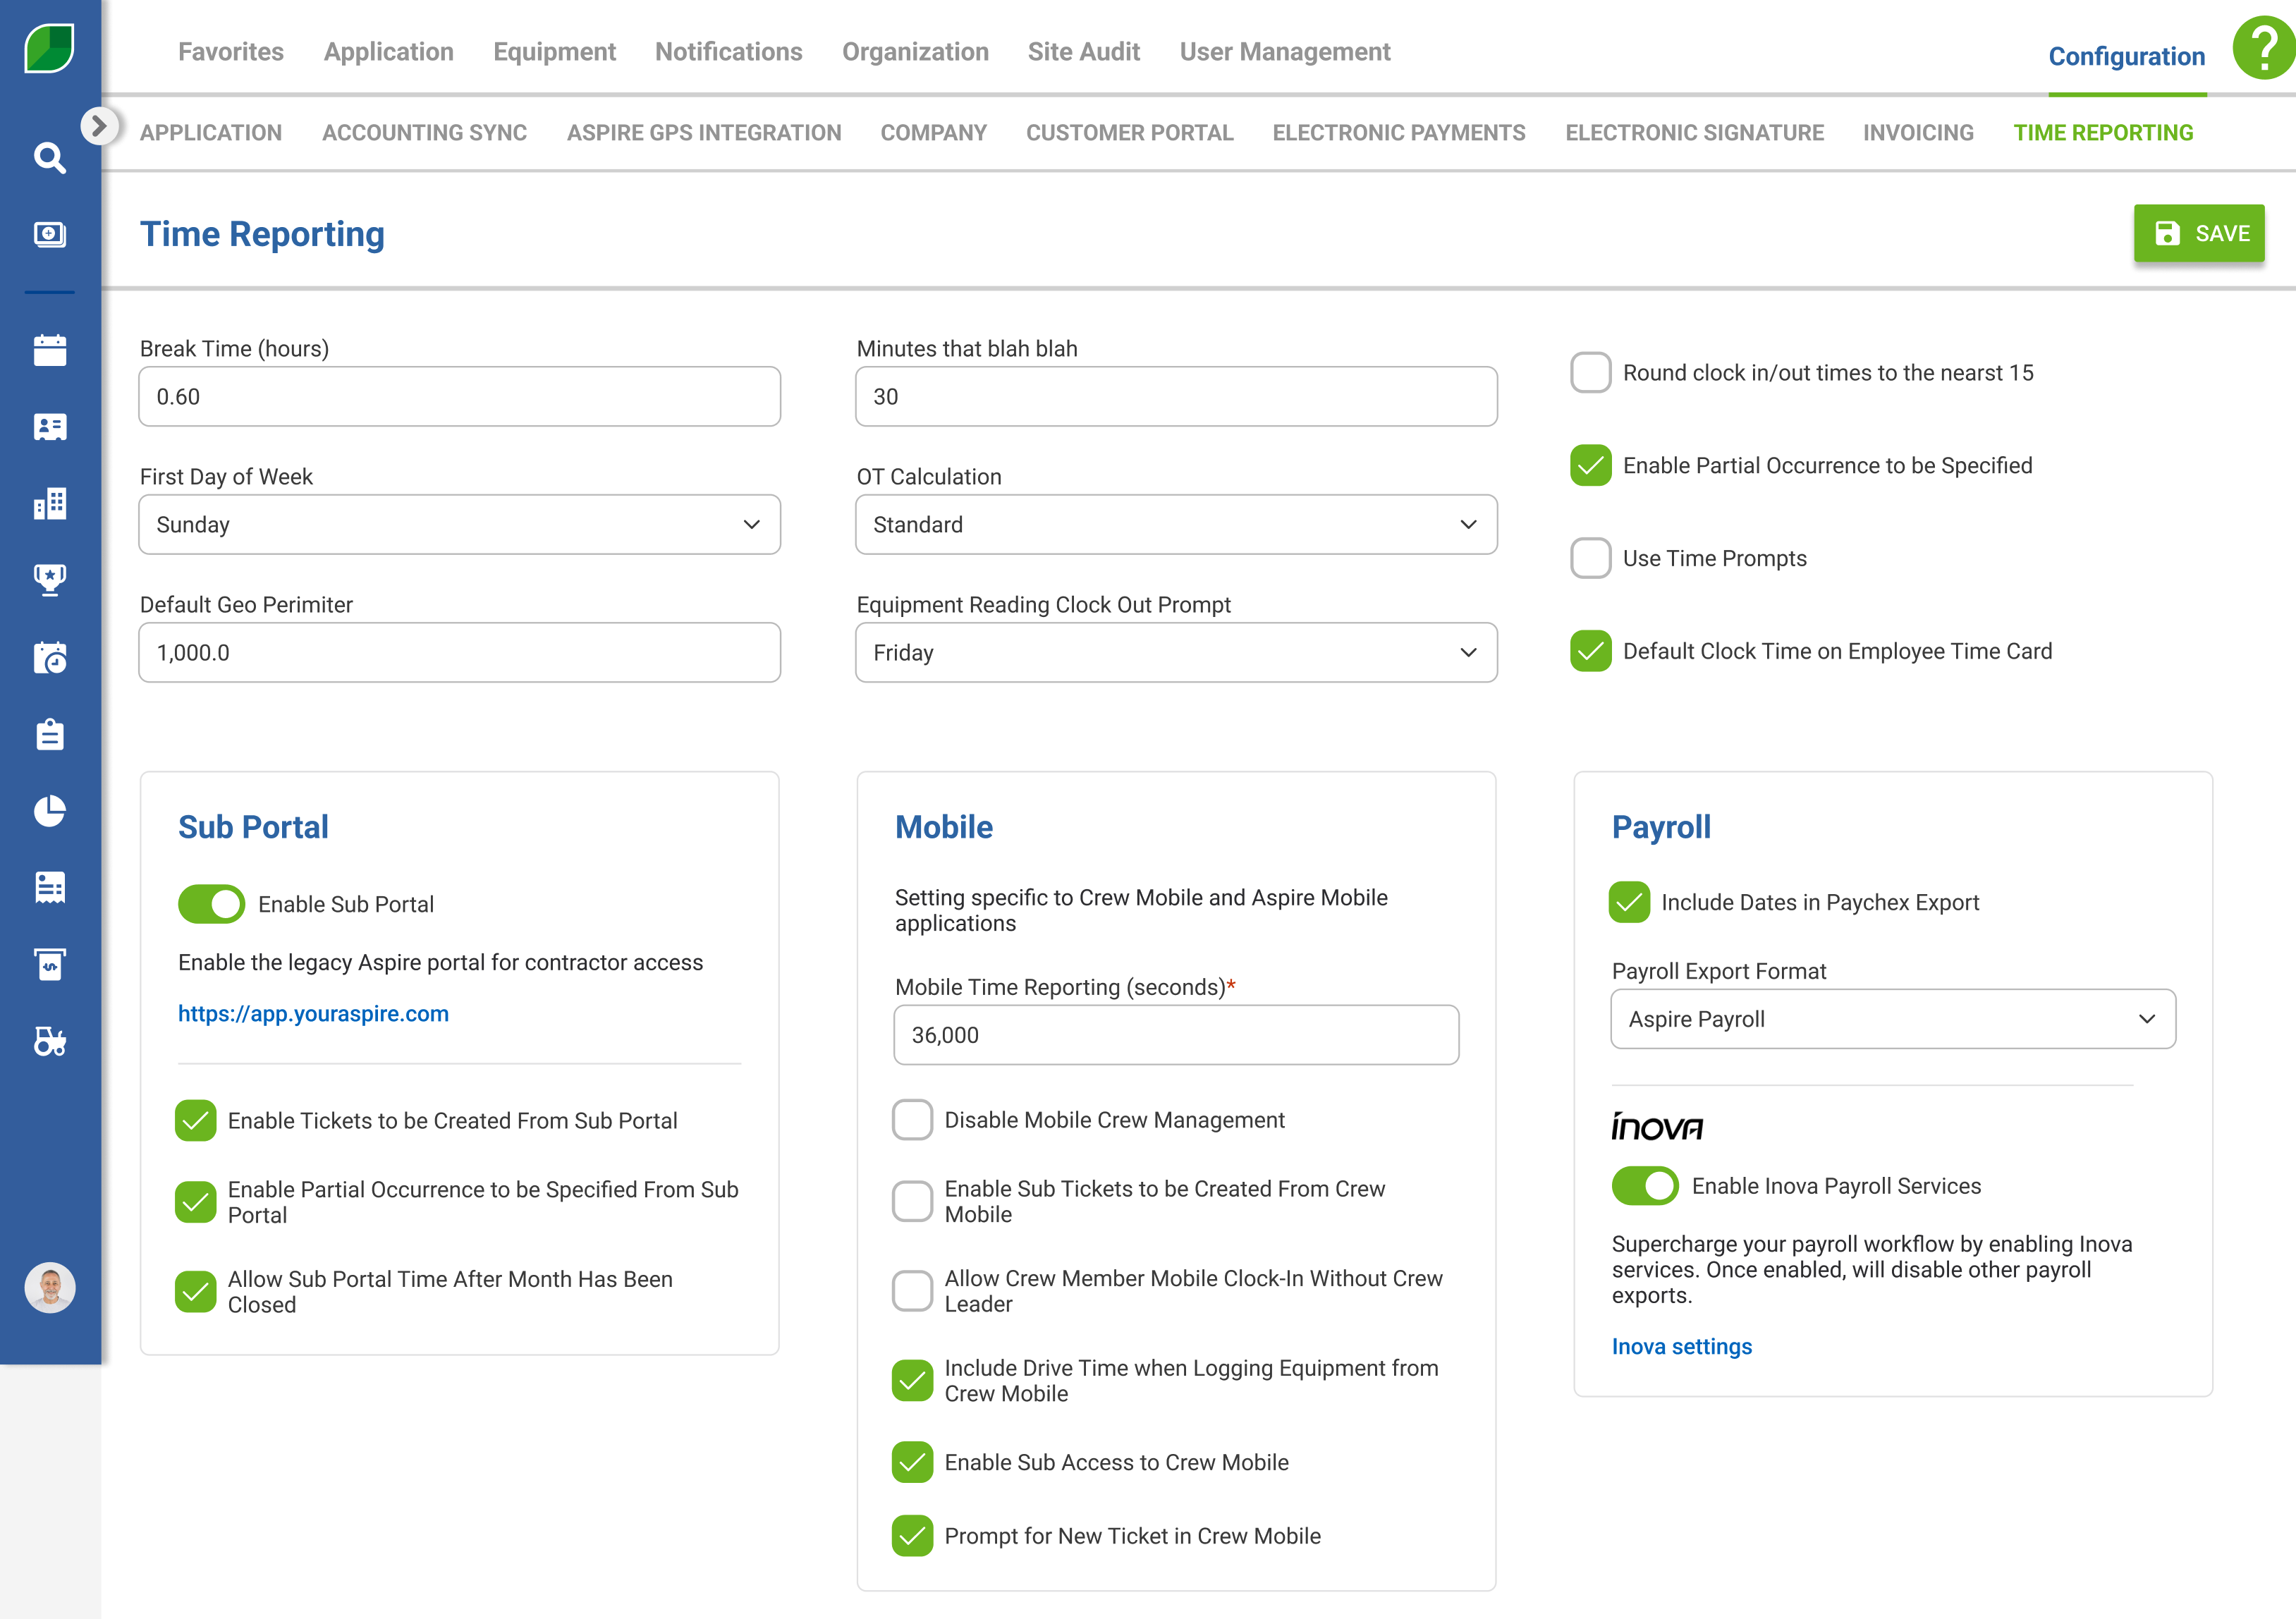Switch to the ELECTRONIC SIGNATURE tab
This screenshot has width=2296, height=1619.
(x=1695, y=133)
